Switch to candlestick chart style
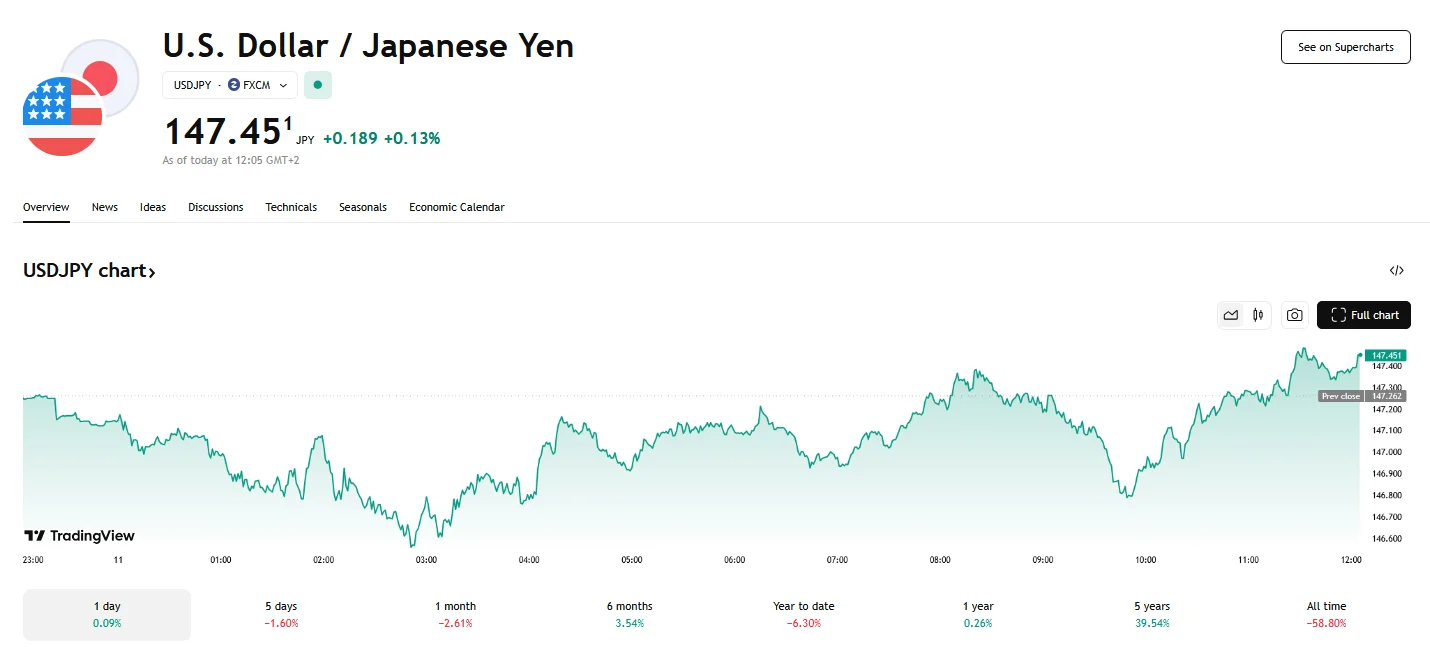 point(1258,315)
